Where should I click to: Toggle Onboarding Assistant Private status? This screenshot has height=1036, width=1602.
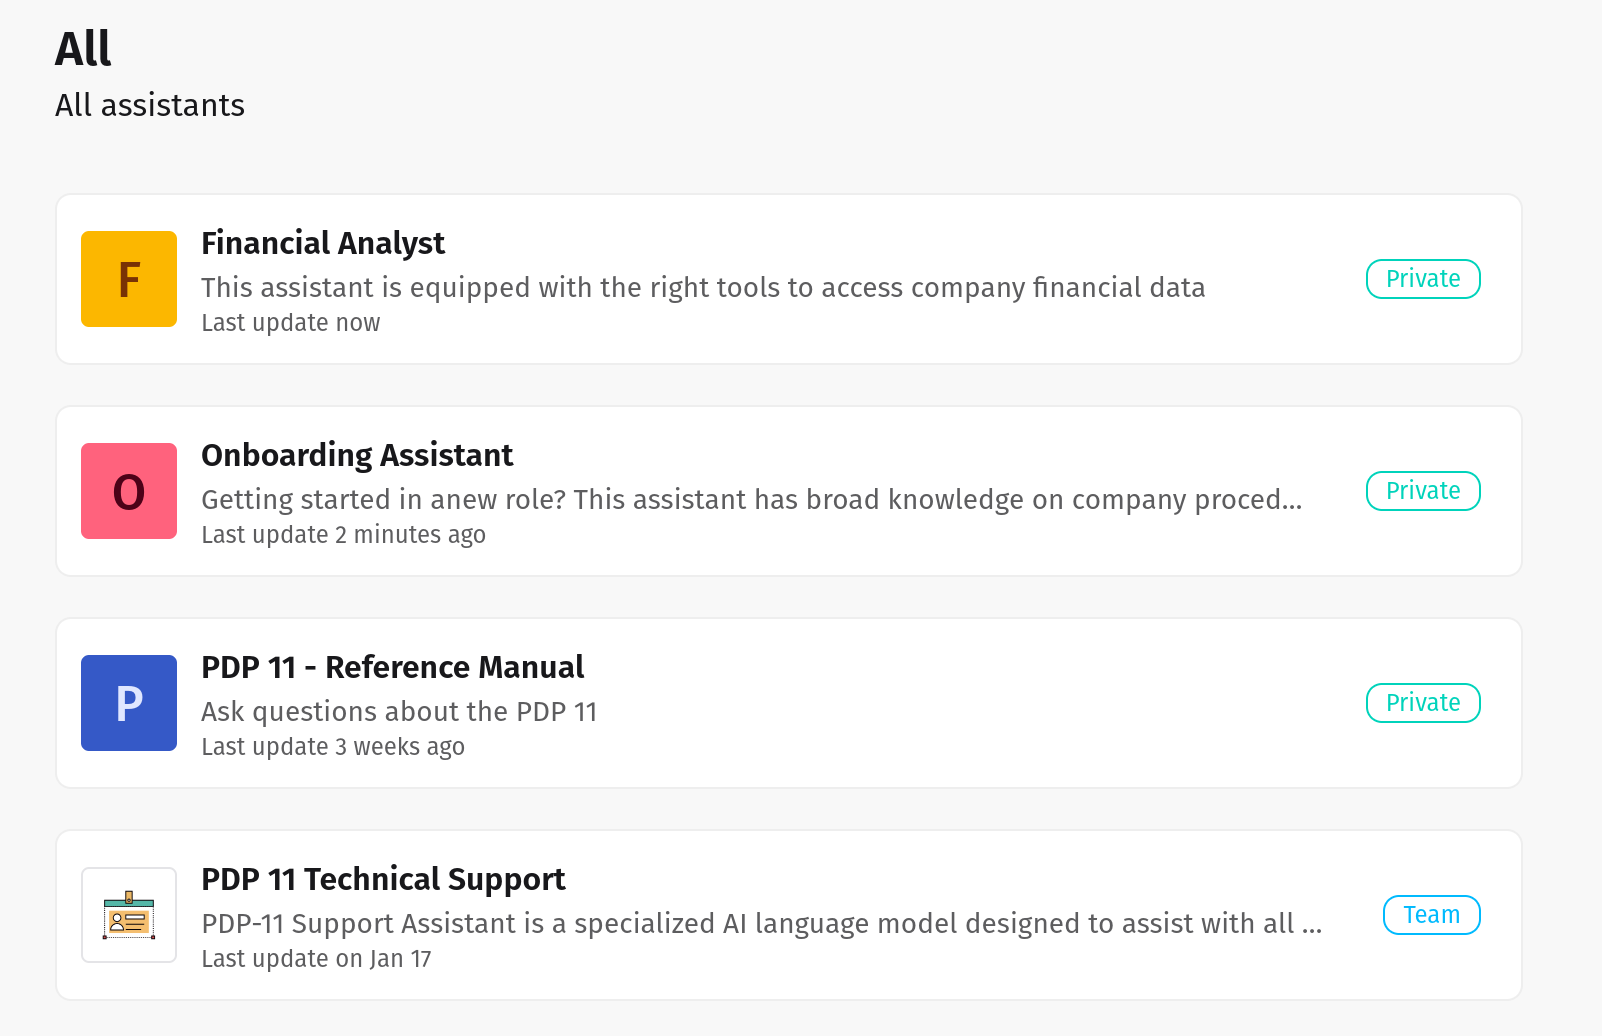1422,491
